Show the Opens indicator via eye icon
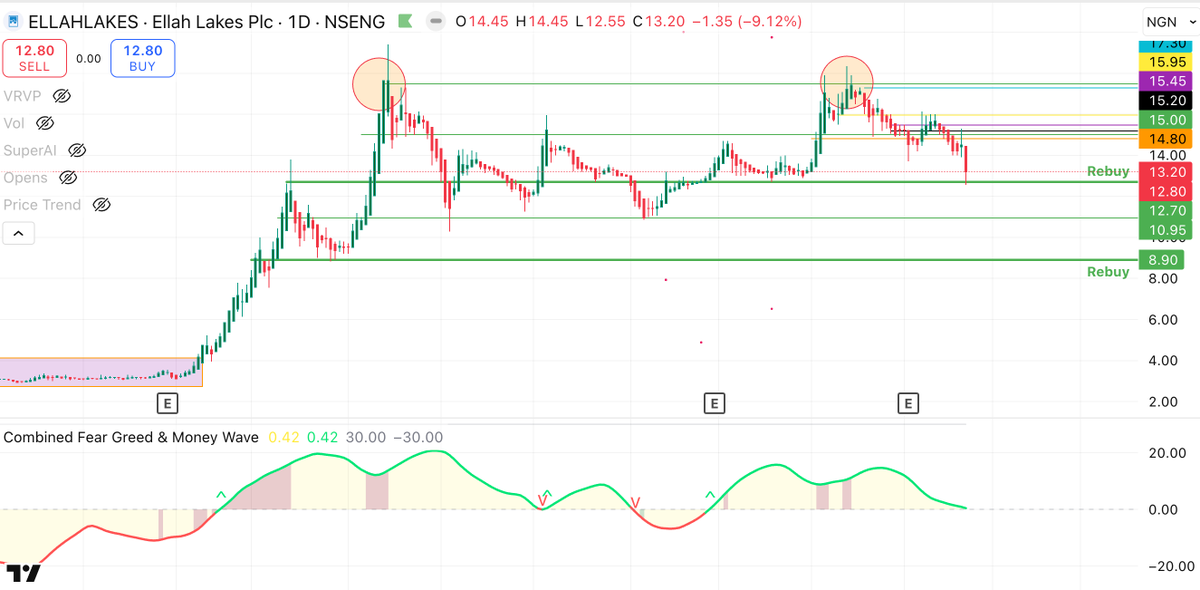The height and width of the screenshot is (590, 1200). point(67,177)
